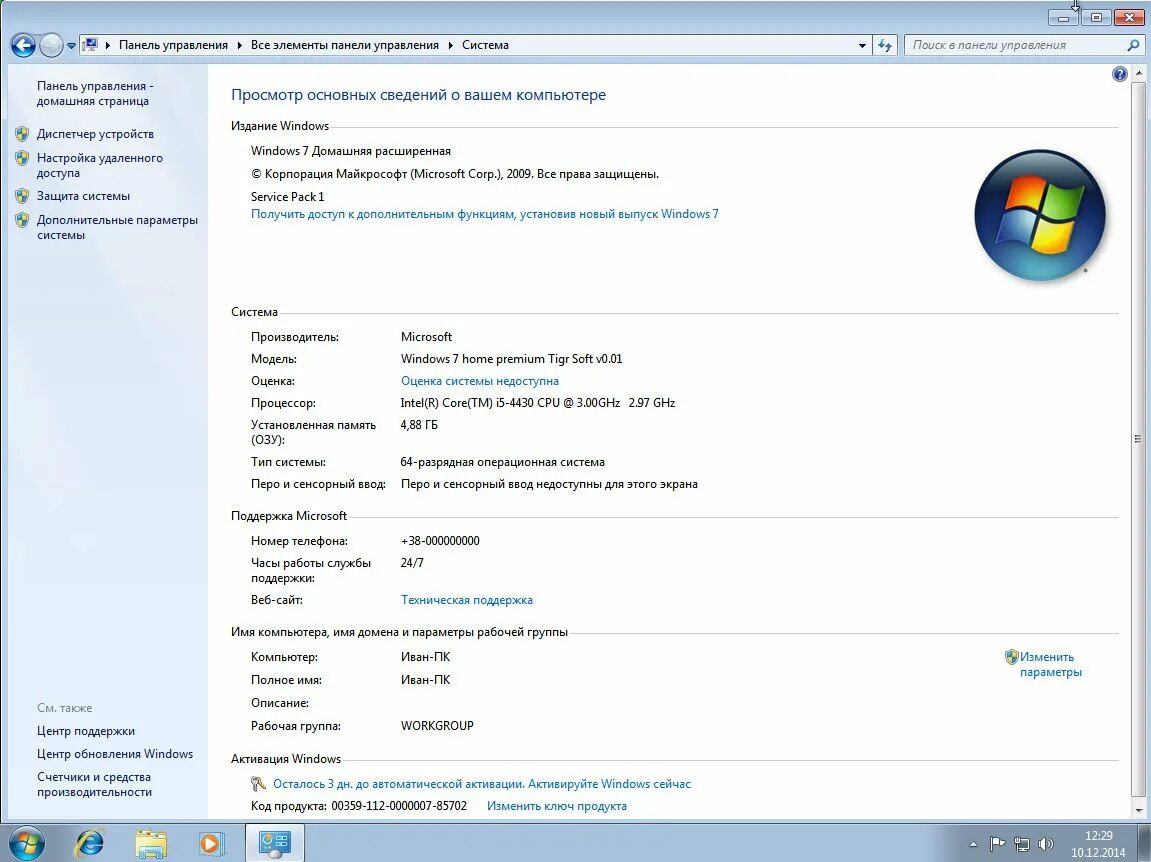Select the WORKGROUP value

click(437, 725)
